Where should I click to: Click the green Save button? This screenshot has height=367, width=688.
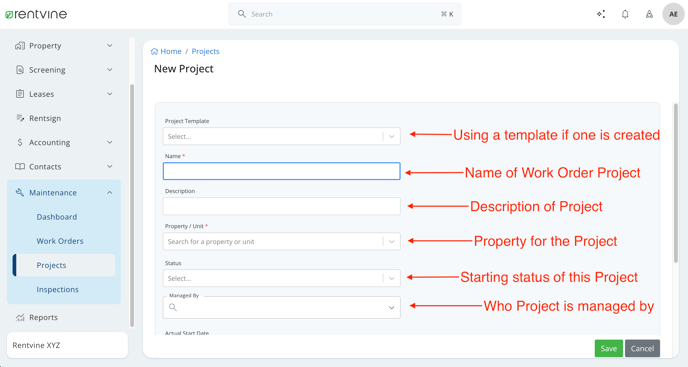[x=609, y=349]
